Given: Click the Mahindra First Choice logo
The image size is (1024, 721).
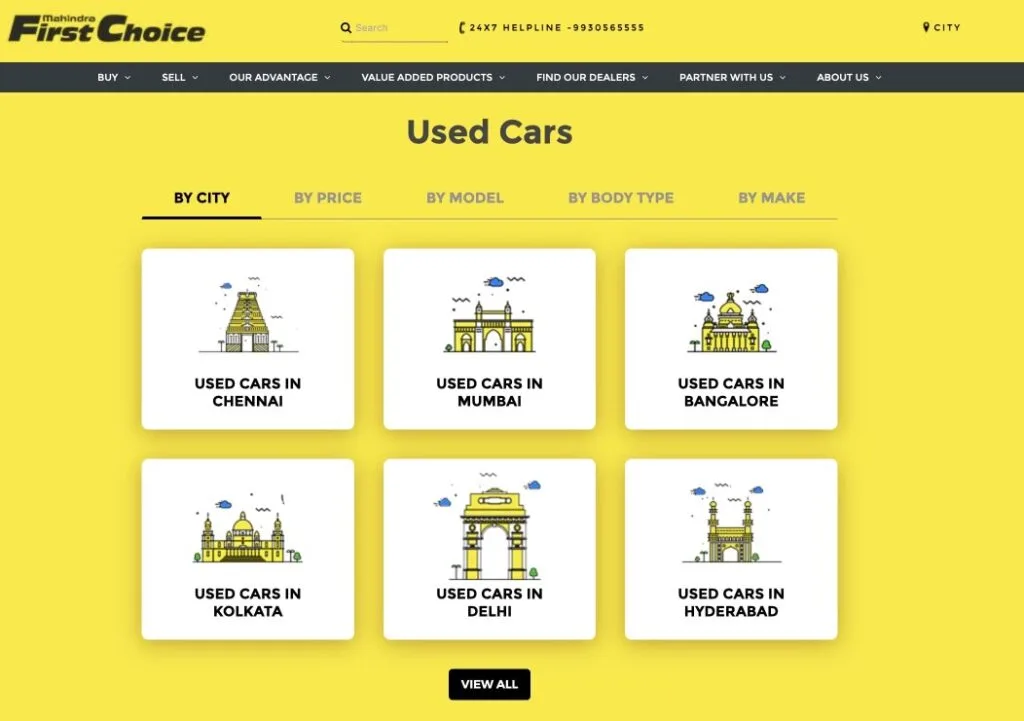Looking at the screenshot, I should 107,29.
